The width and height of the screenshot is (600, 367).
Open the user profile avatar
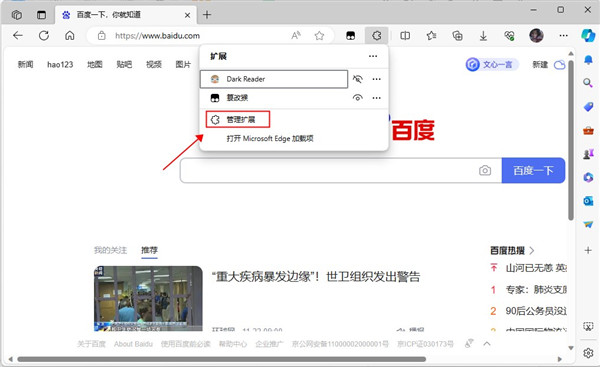pyautogui.click(x=536, y=36)
